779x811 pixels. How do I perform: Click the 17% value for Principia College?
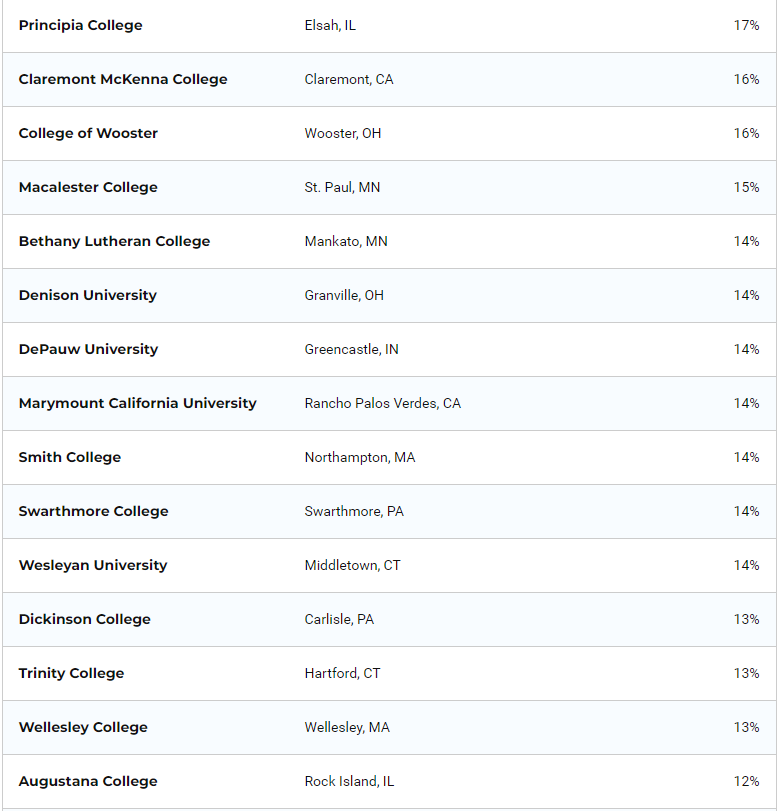tap(746, 25)
